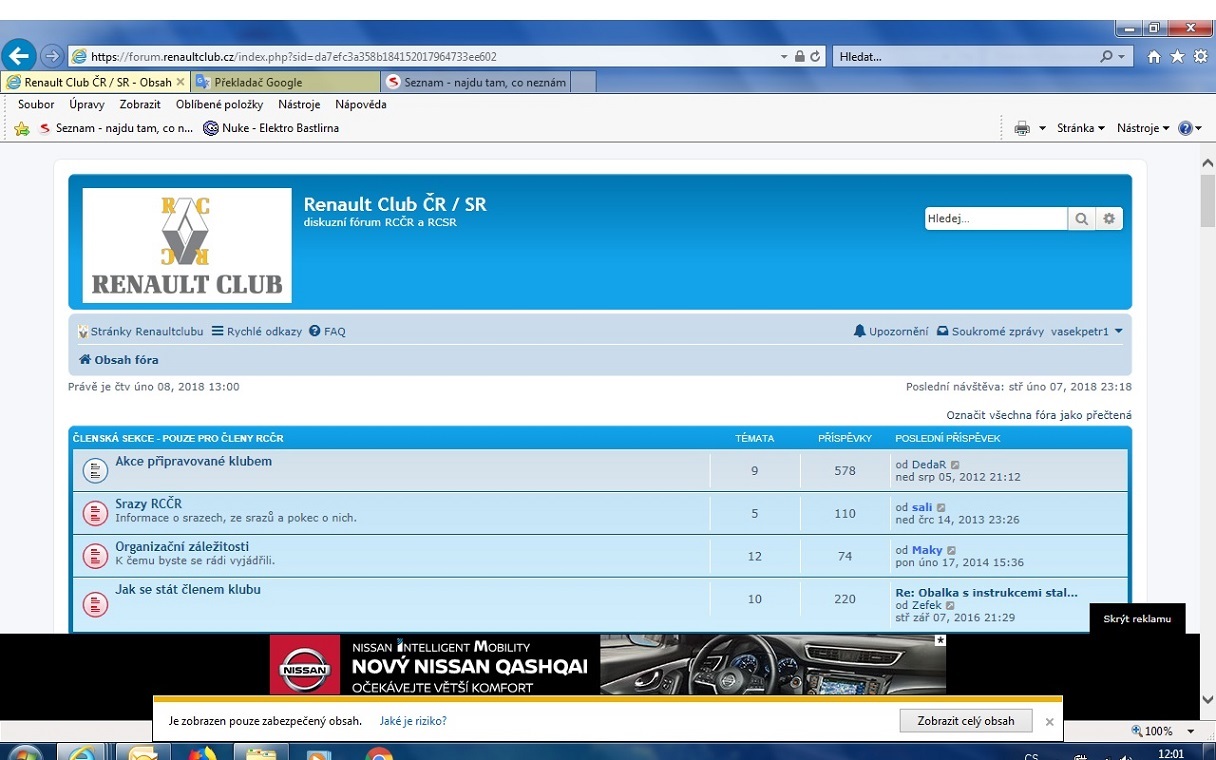Click the Jaké je riziko? link

[x=413, y=720]
